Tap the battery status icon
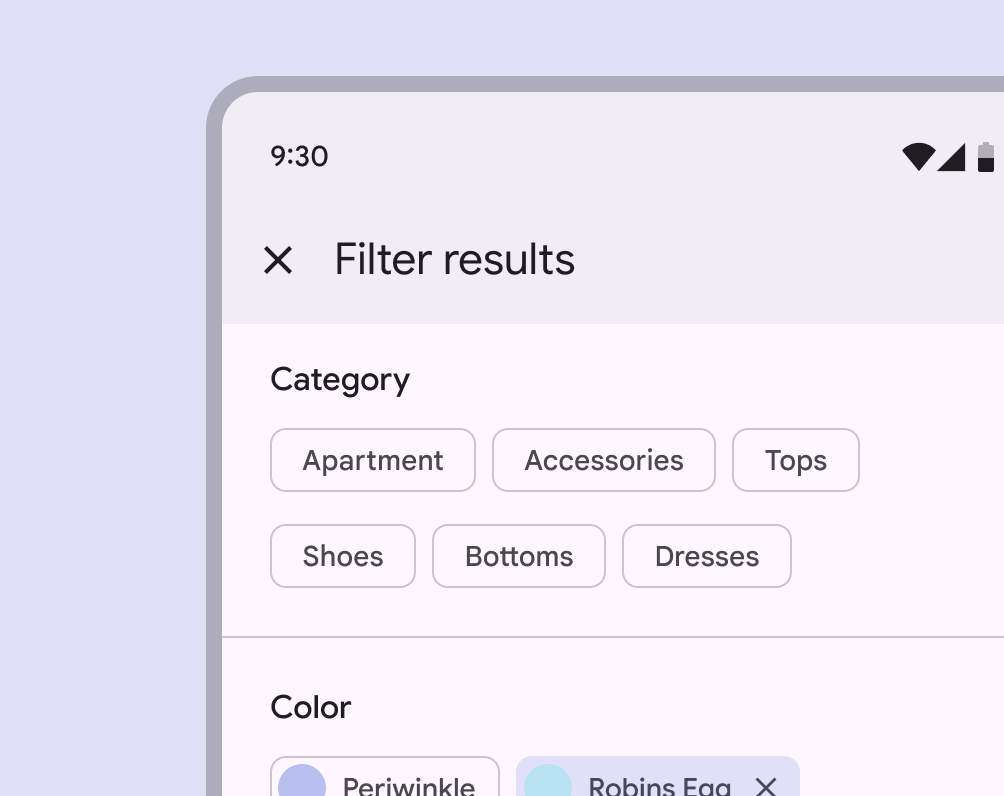The width and height of the screenshot is (1004, 796). pyautogui.click(x=986, y=157)
